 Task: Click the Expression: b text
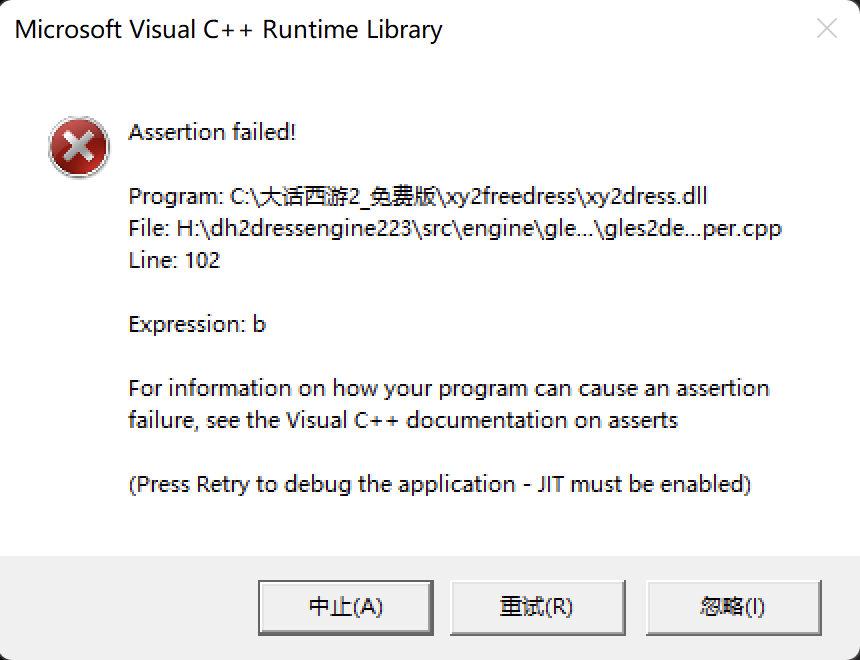[197, 324]
